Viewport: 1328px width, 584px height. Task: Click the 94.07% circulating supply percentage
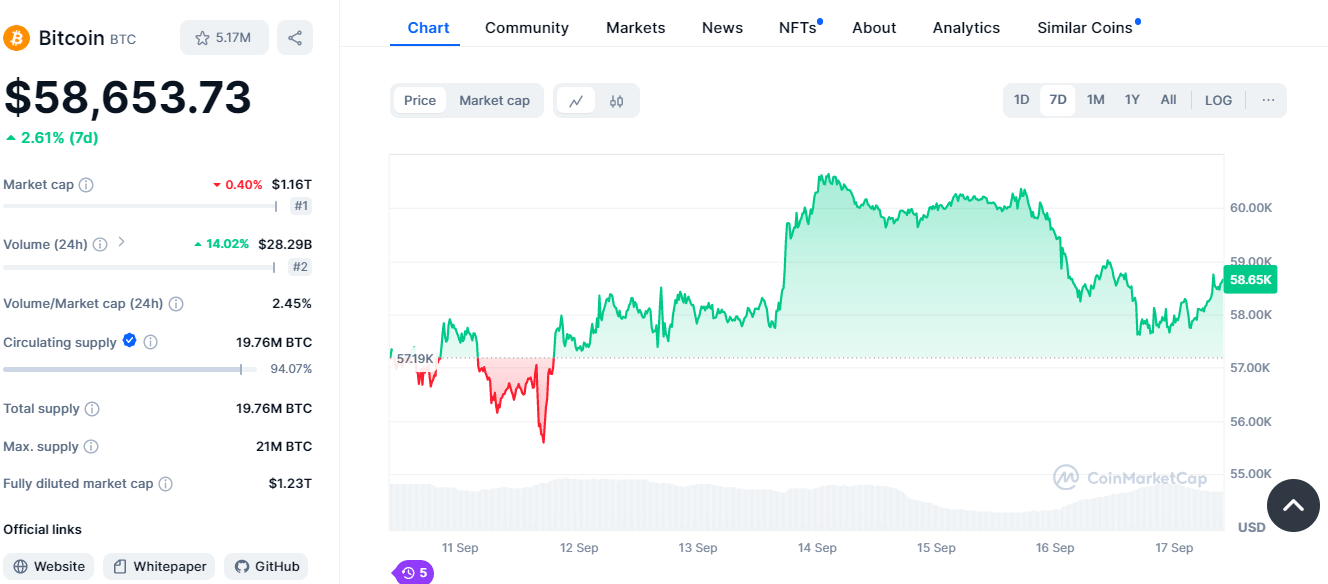[291, 369]
